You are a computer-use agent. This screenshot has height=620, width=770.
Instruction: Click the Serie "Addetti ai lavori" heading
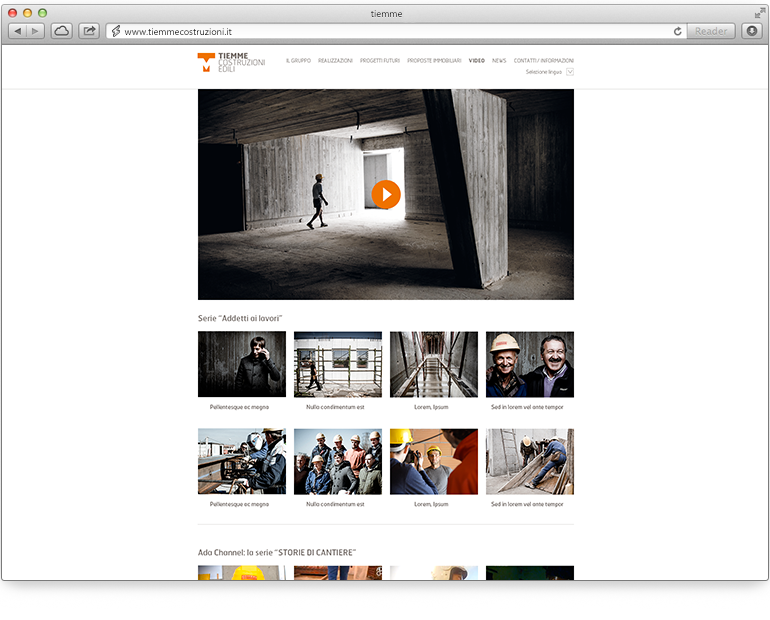[x=240, y=318]
